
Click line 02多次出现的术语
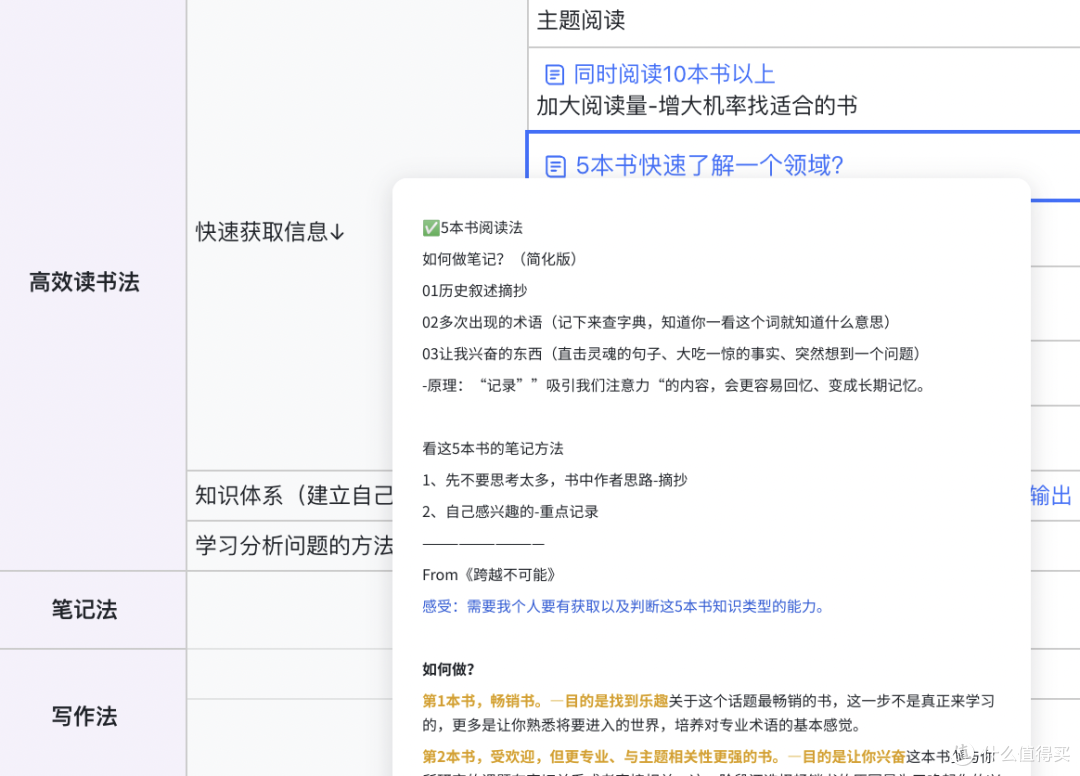656,322
